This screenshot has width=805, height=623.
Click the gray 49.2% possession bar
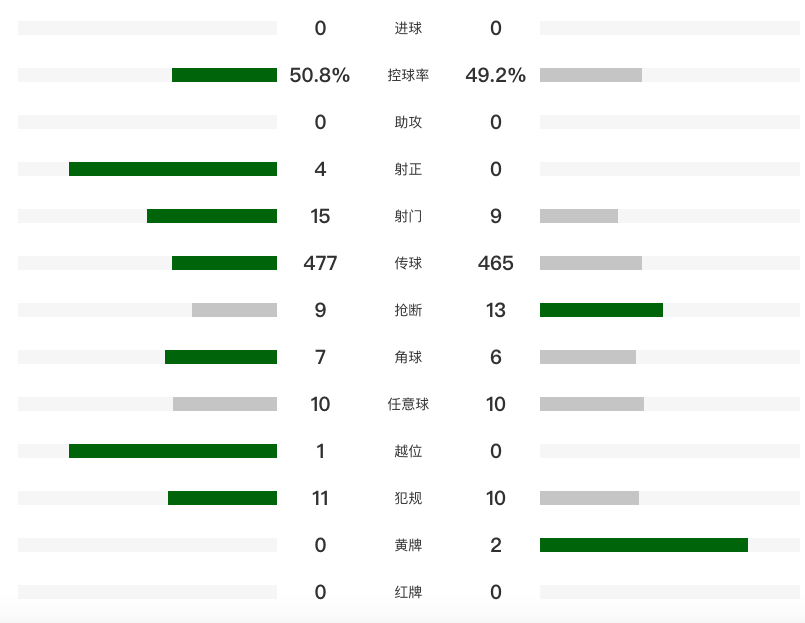(591, 75)
